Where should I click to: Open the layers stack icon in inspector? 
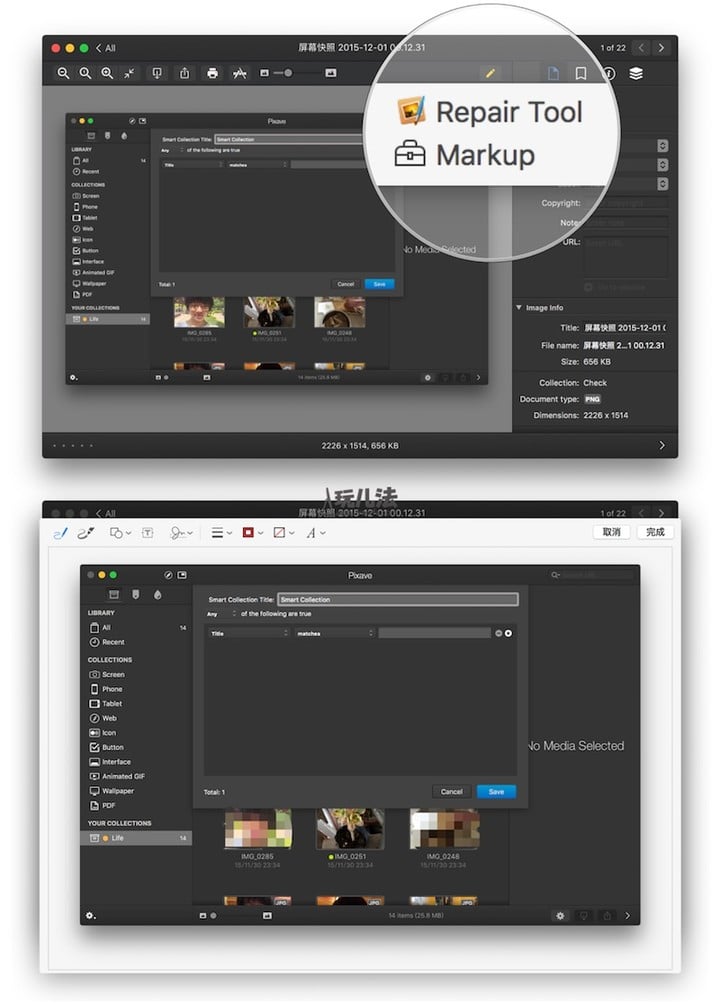click(x=636, y=73)
